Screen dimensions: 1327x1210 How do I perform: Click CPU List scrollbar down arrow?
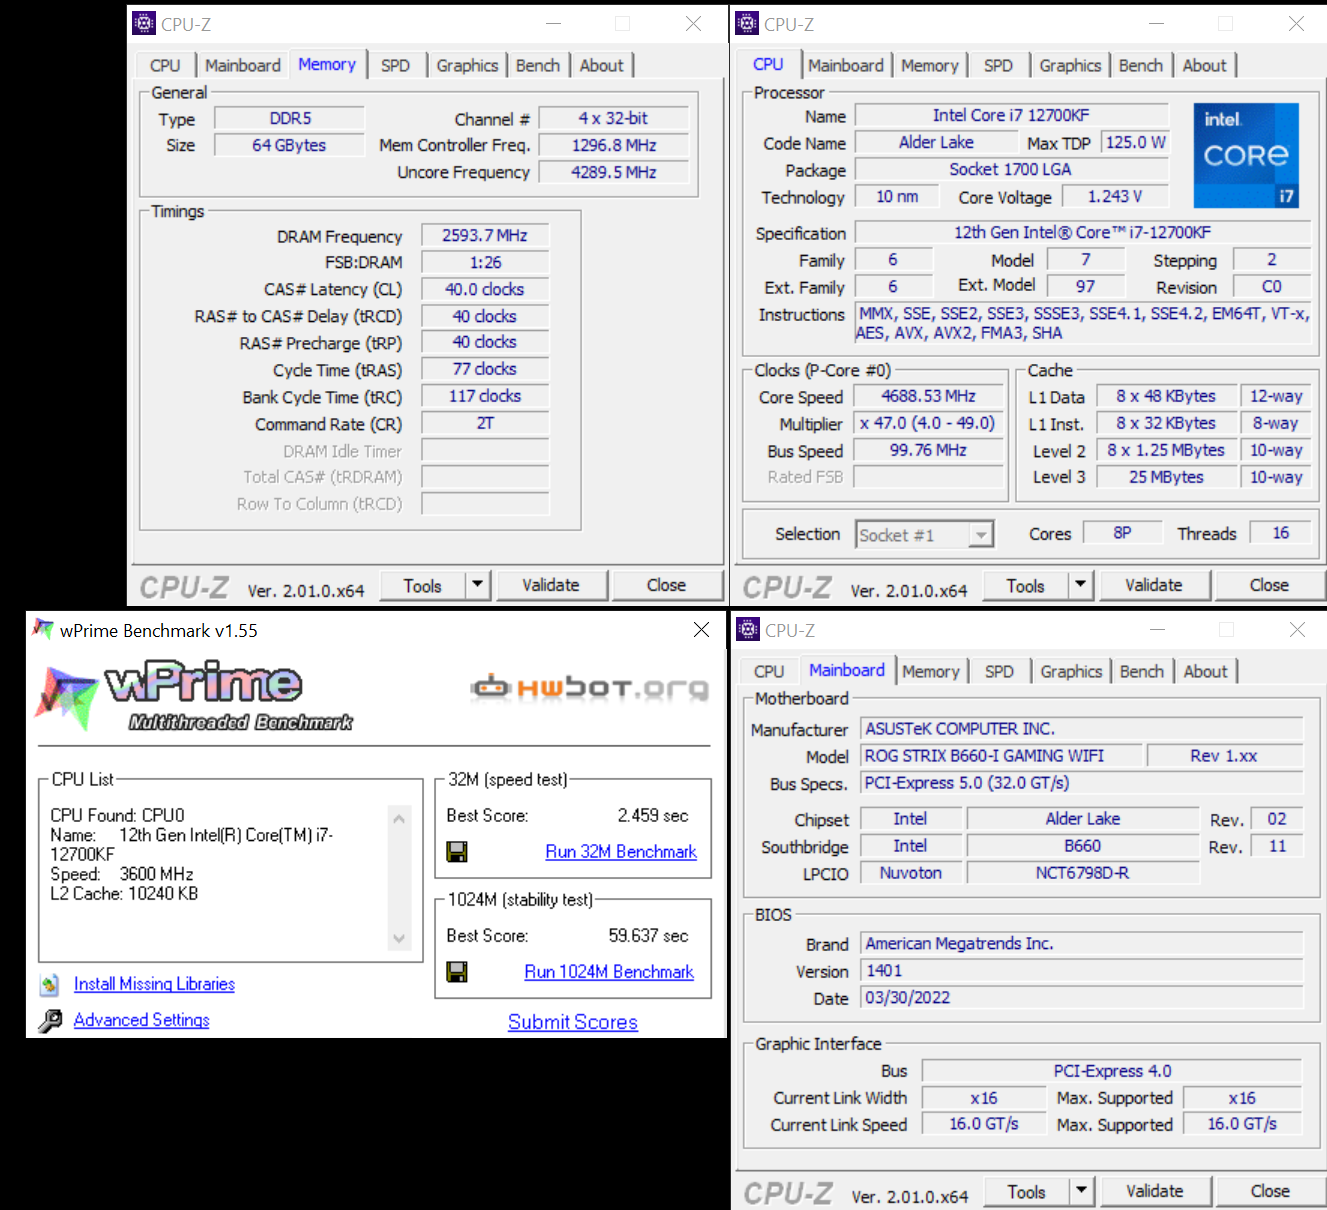(399, 938)
